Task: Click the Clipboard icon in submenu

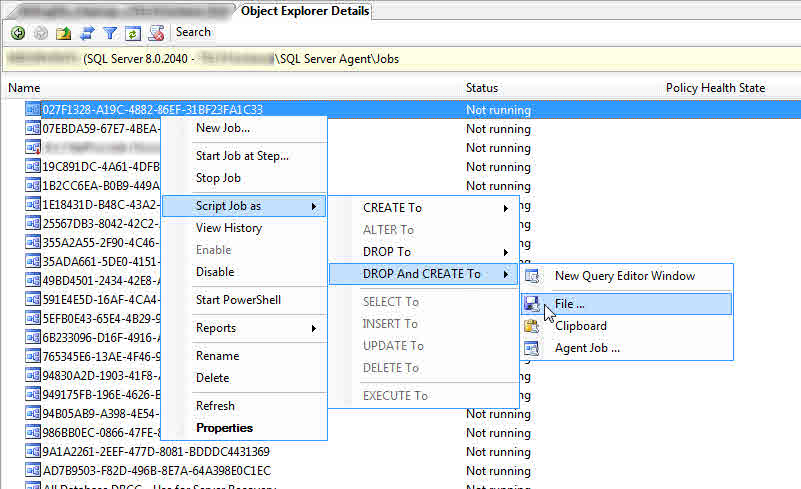Action: tap(532, 326)
